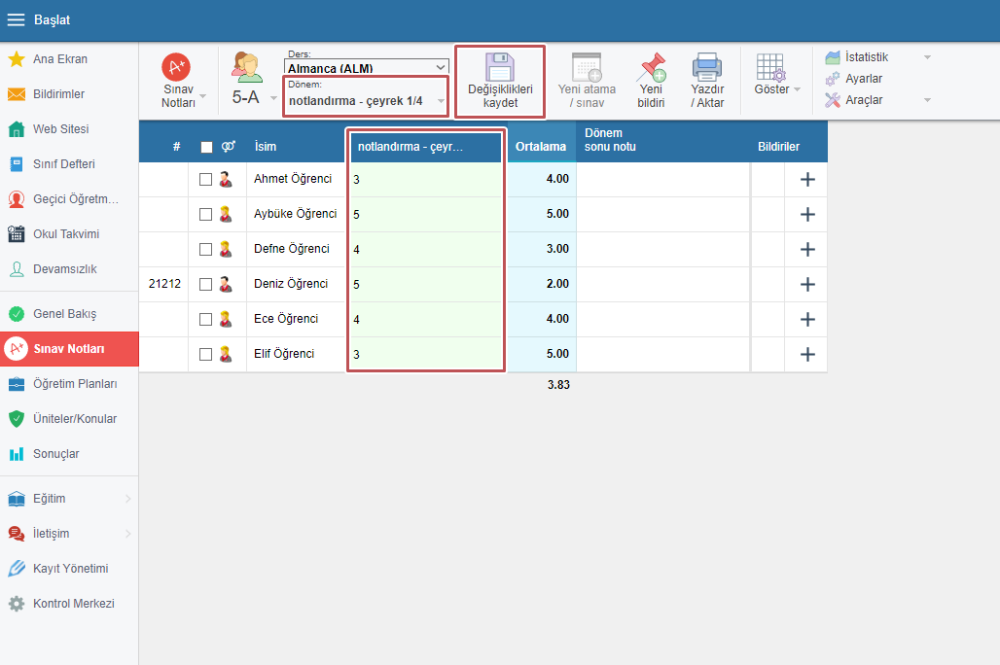
Task: Click the Başlat title text
Action: click(x=52, y=20)
